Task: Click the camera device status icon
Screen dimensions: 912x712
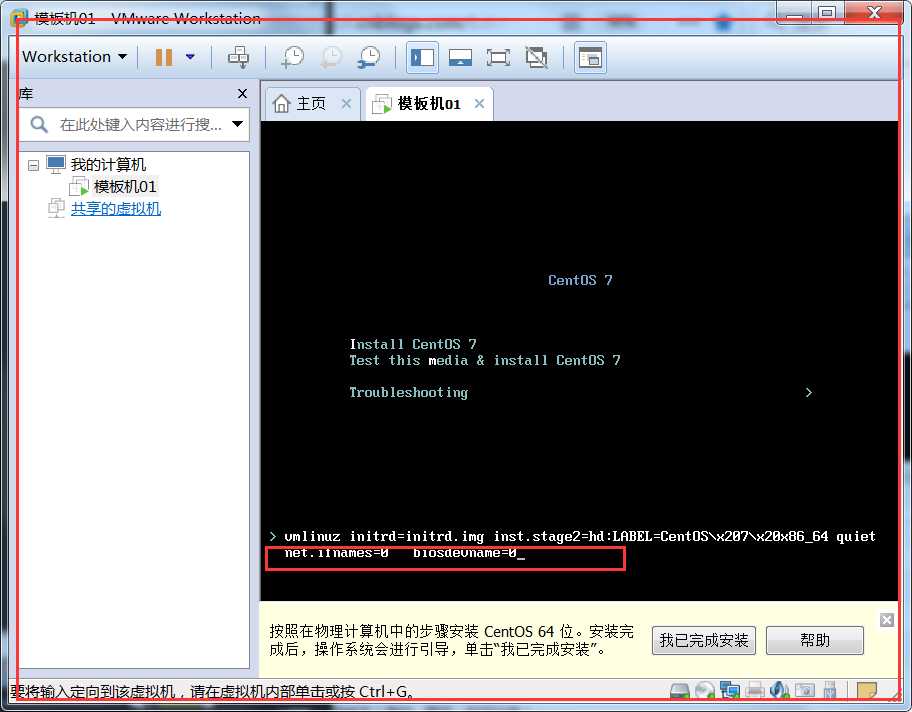Action: point(805,690)
